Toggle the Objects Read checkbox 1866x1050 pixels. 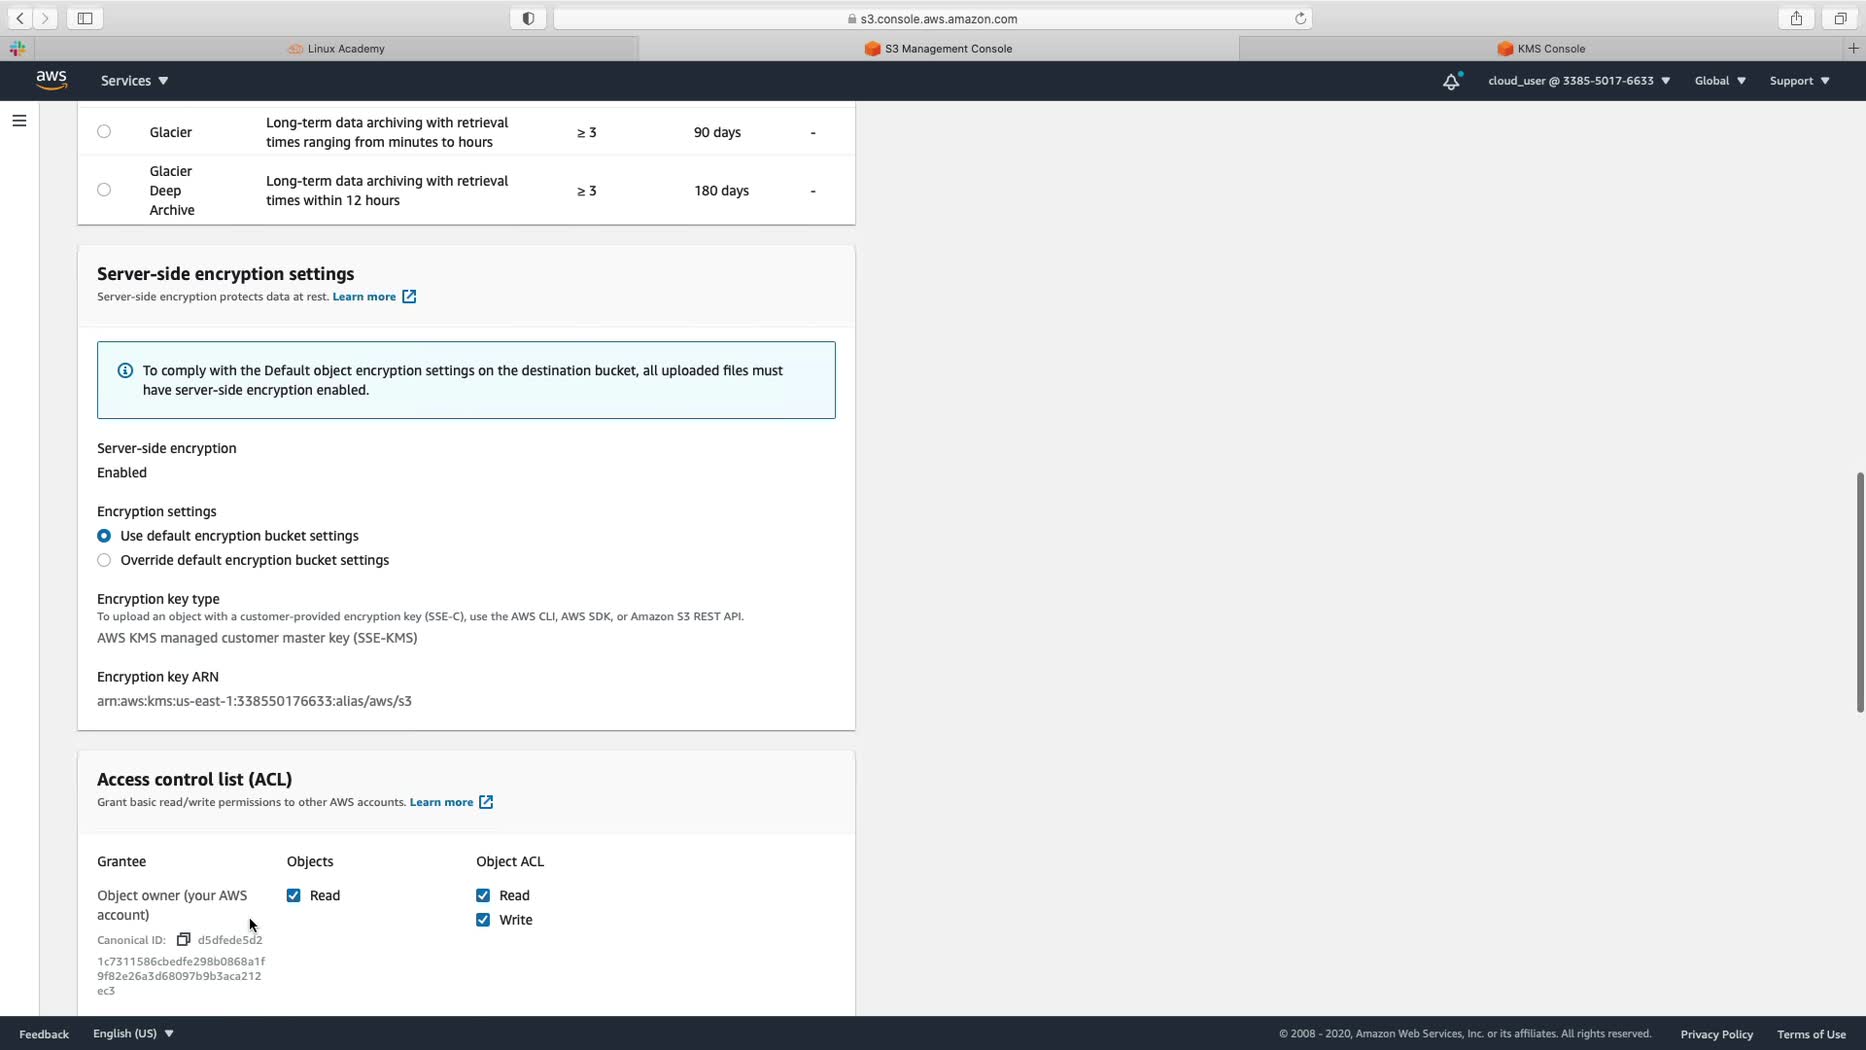(293, 895)
